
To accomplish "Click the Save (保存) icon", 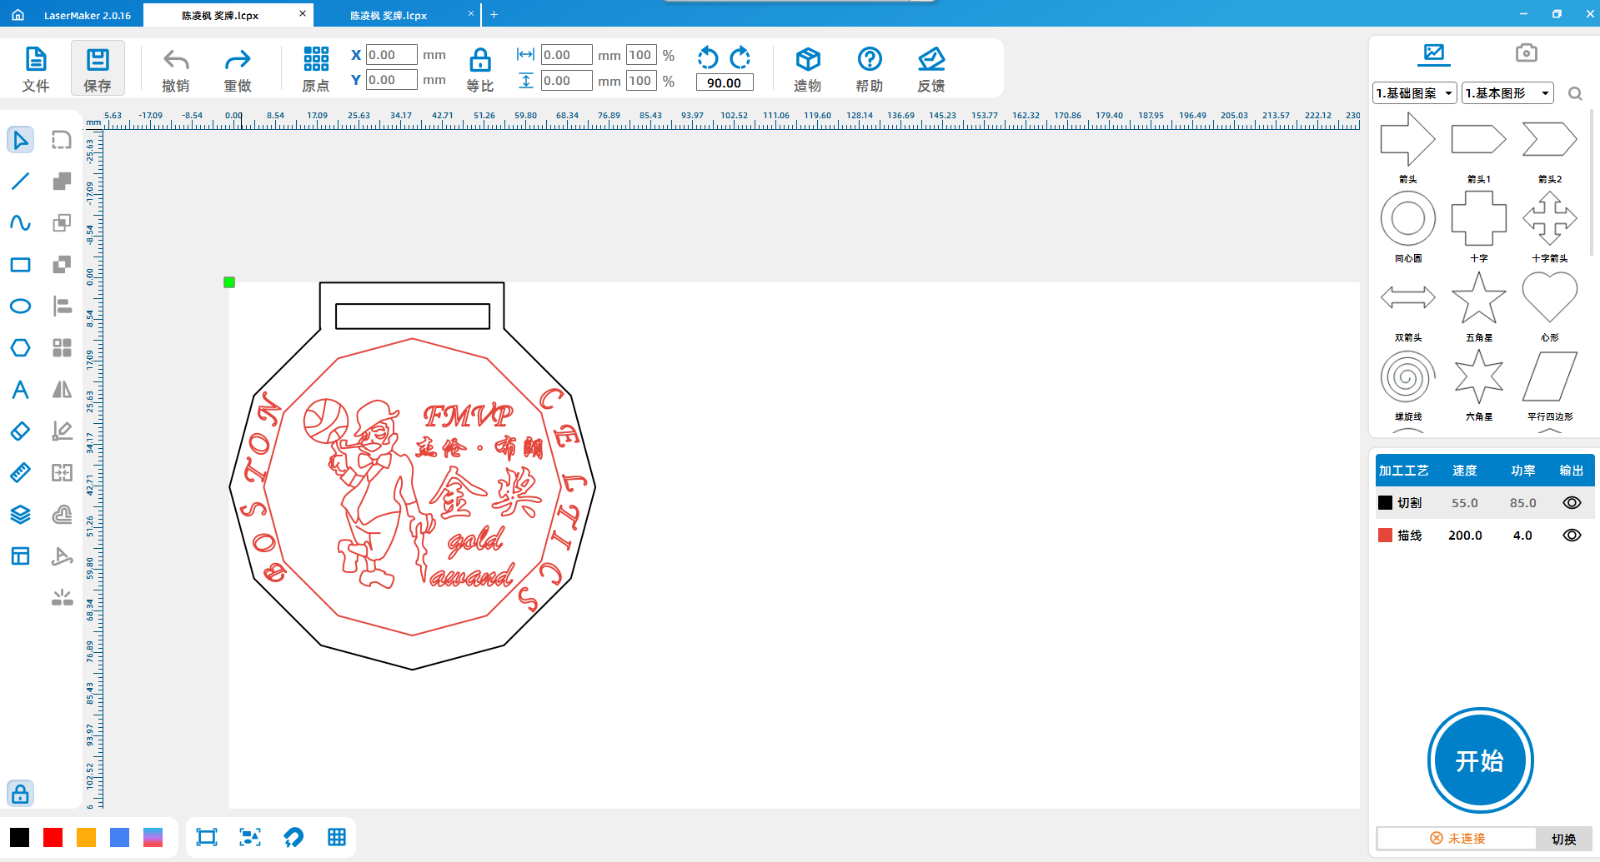I will pyautogui.click(x=97, y=69).
